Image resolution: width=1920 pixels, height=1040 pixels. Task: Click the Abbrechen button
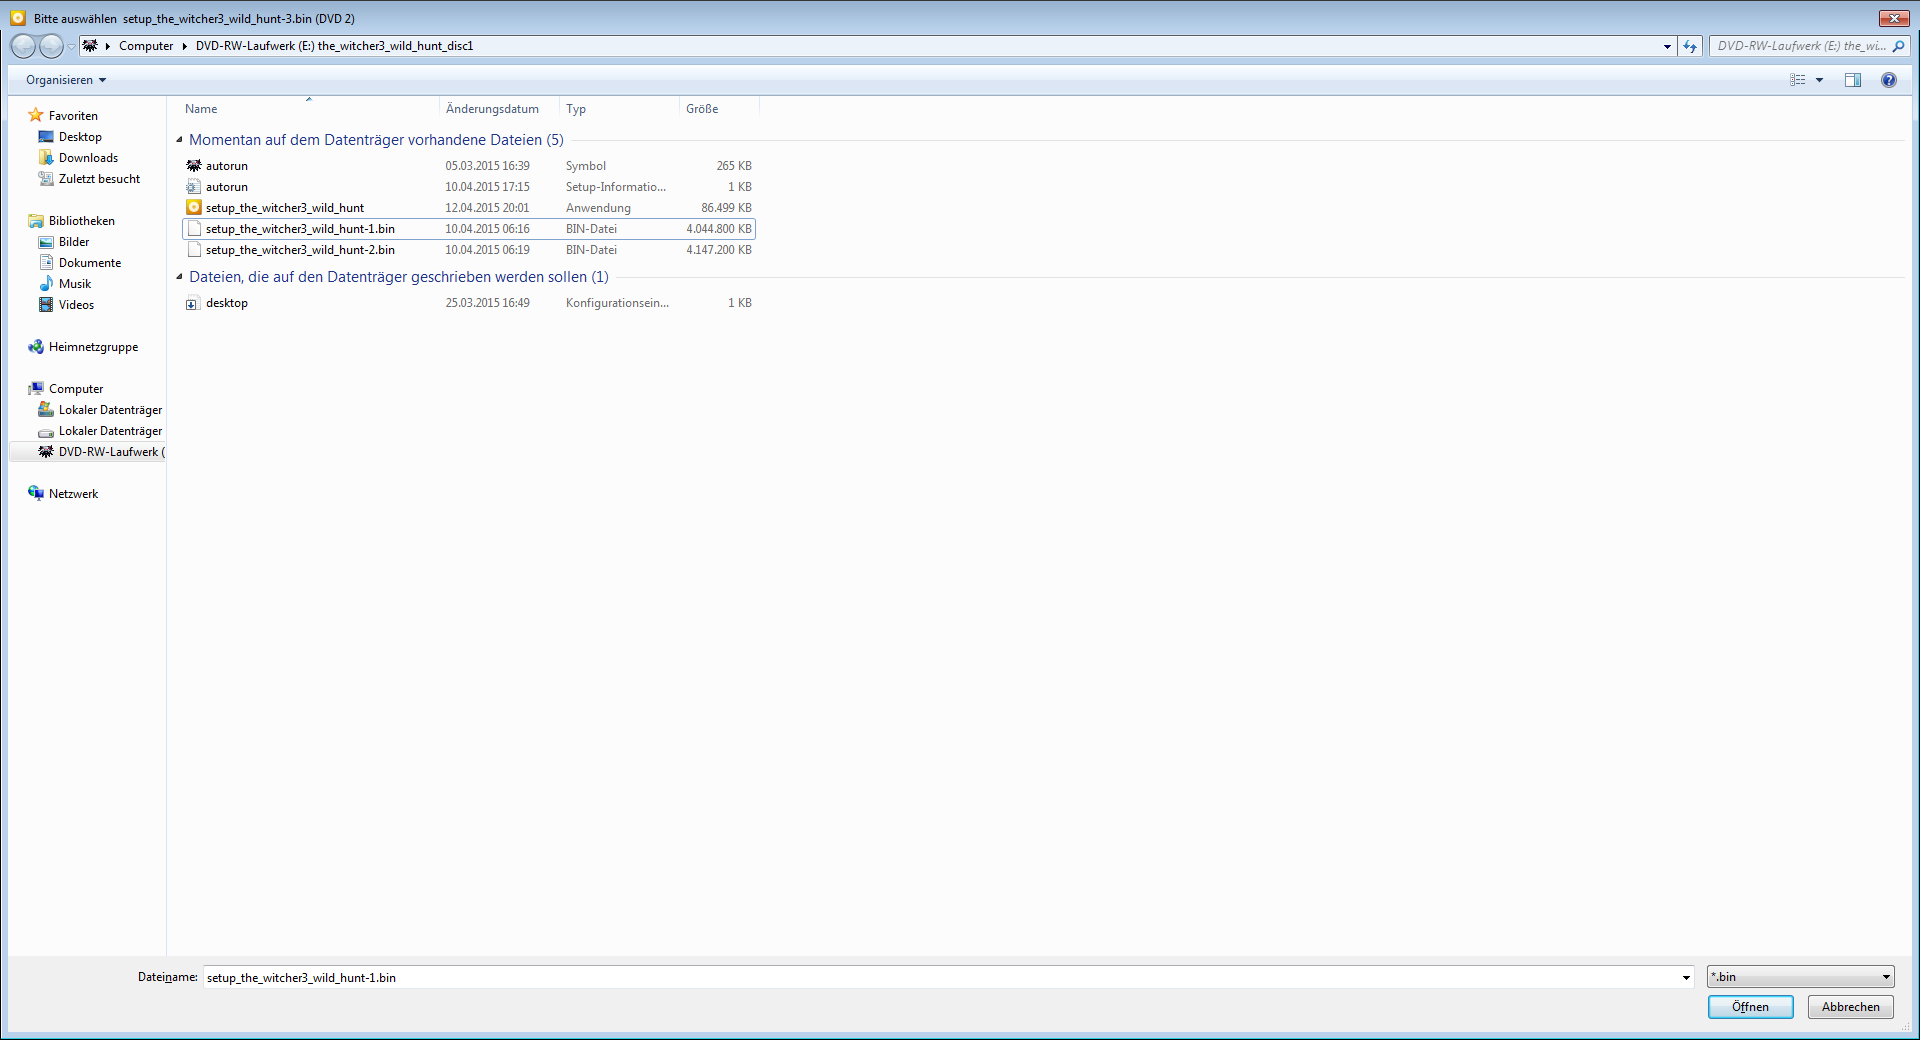click(x=1850, y=1007)
